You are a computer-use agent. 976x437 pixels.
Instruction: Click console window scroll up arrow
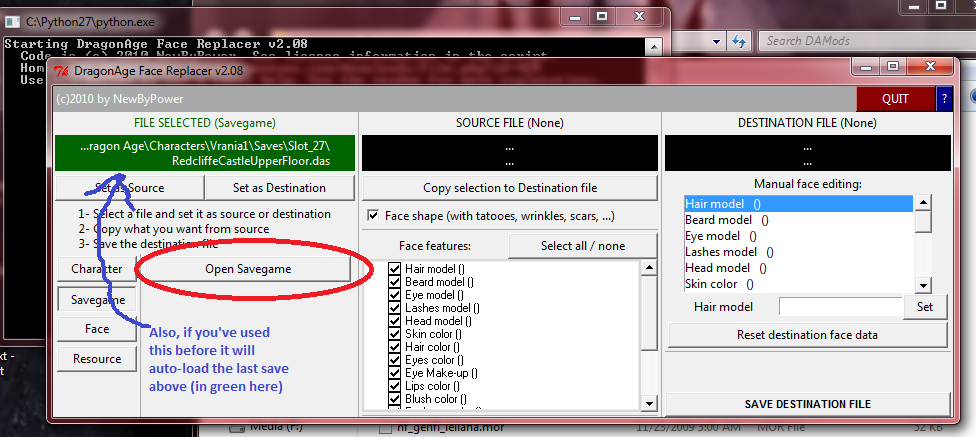pos(654,45)
